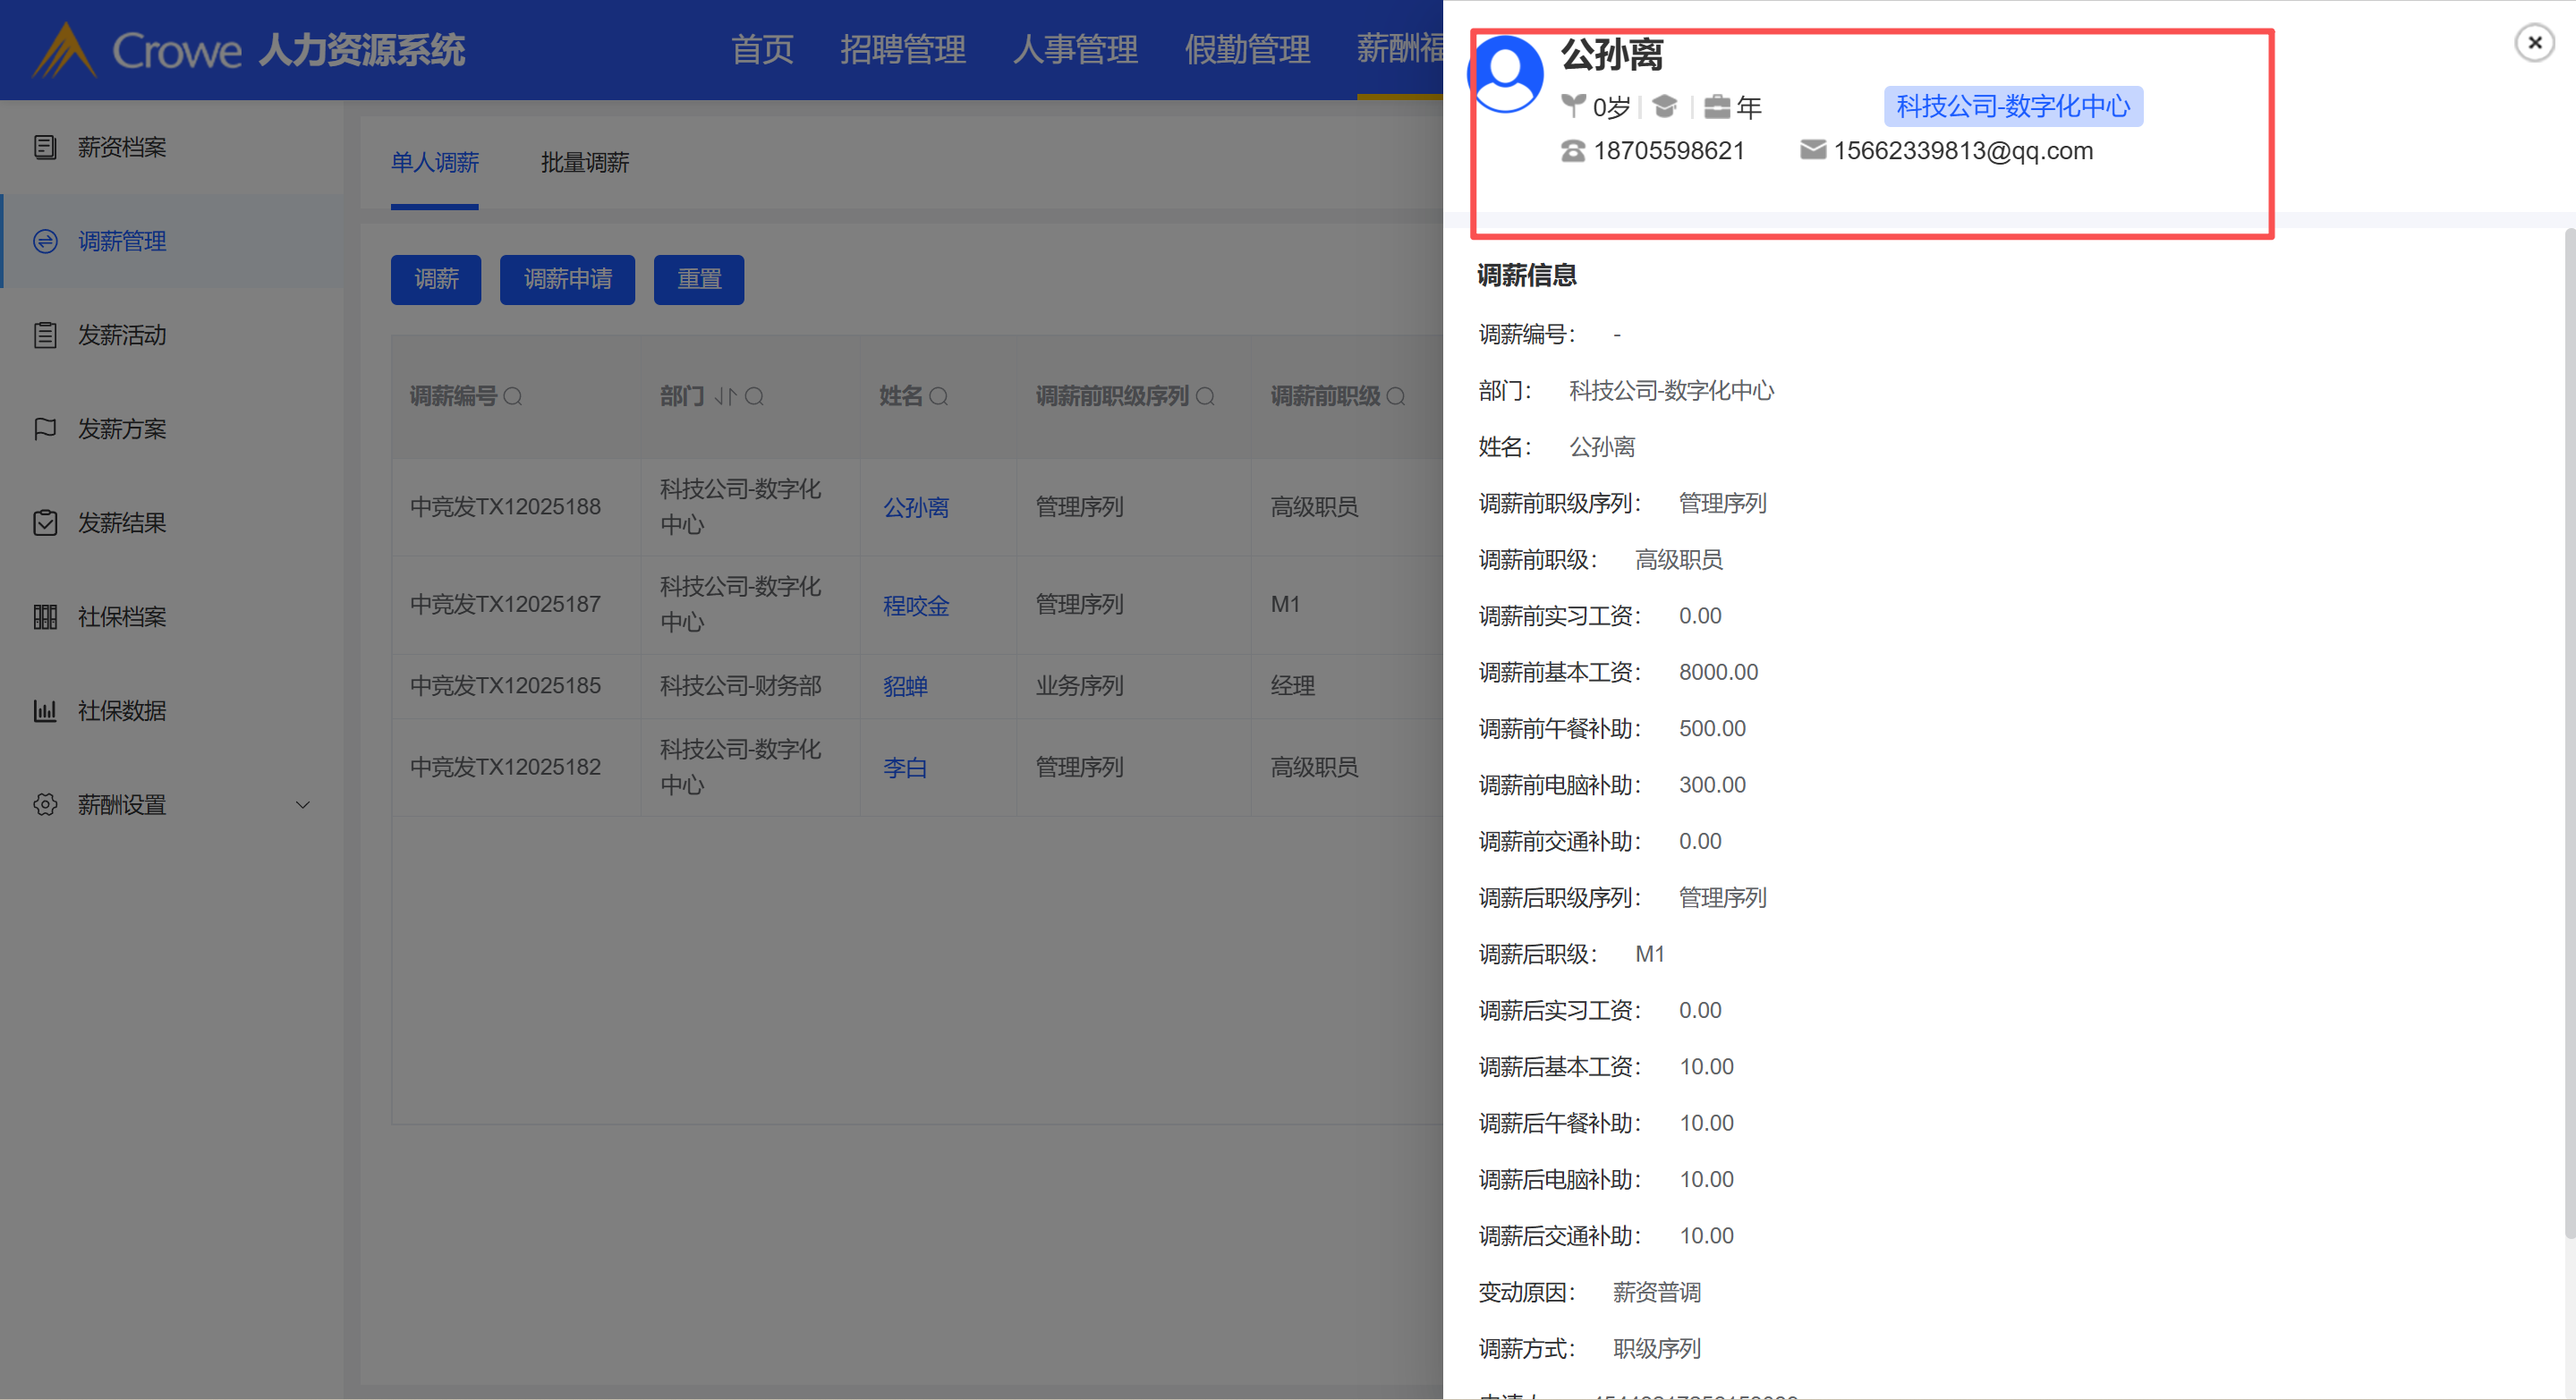The height and width of the screenshot is (1400, 2576).
Task: Click the search icon beside 姓名 header
Action: point(938,397)
